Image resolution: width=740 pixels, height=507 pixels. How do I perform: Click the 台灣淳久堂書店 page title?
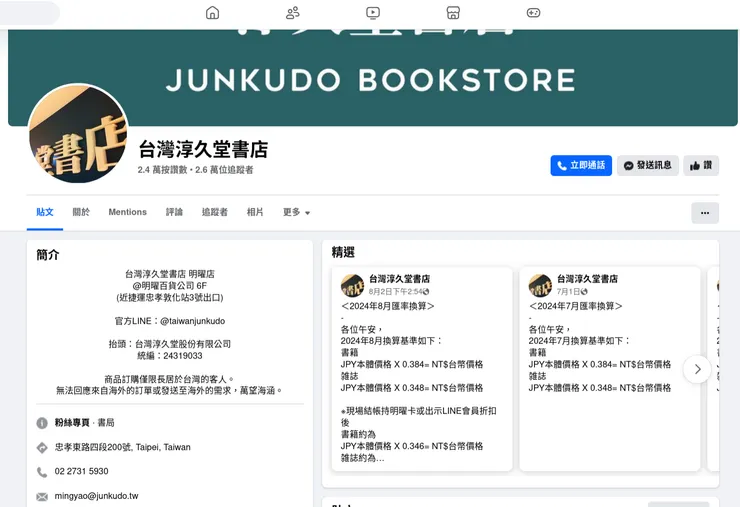tap(203, 150)
